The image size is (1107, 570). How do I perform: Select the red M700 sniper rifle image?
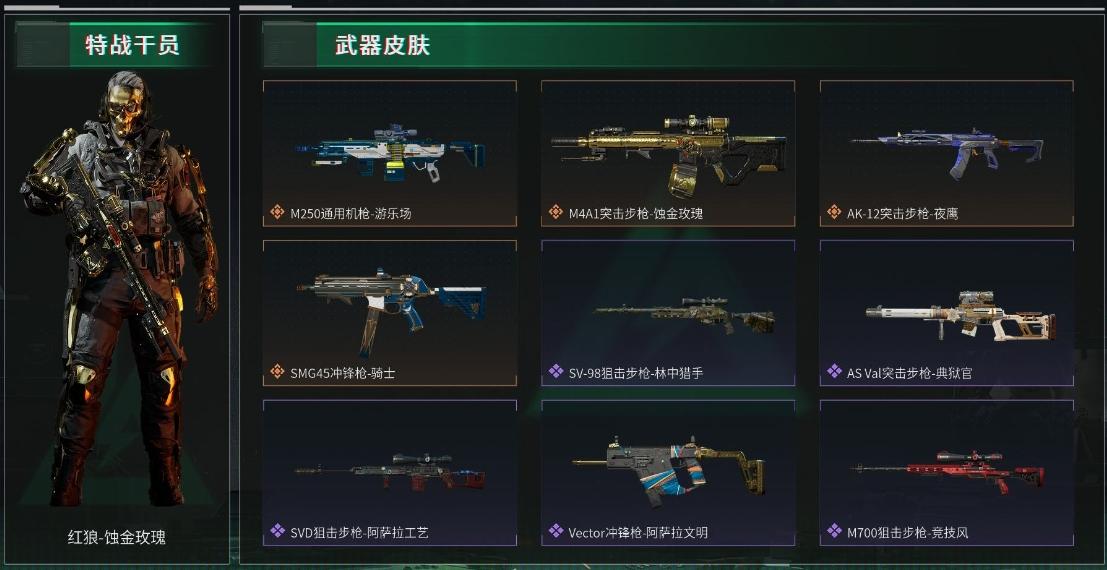tap(947, 471)
